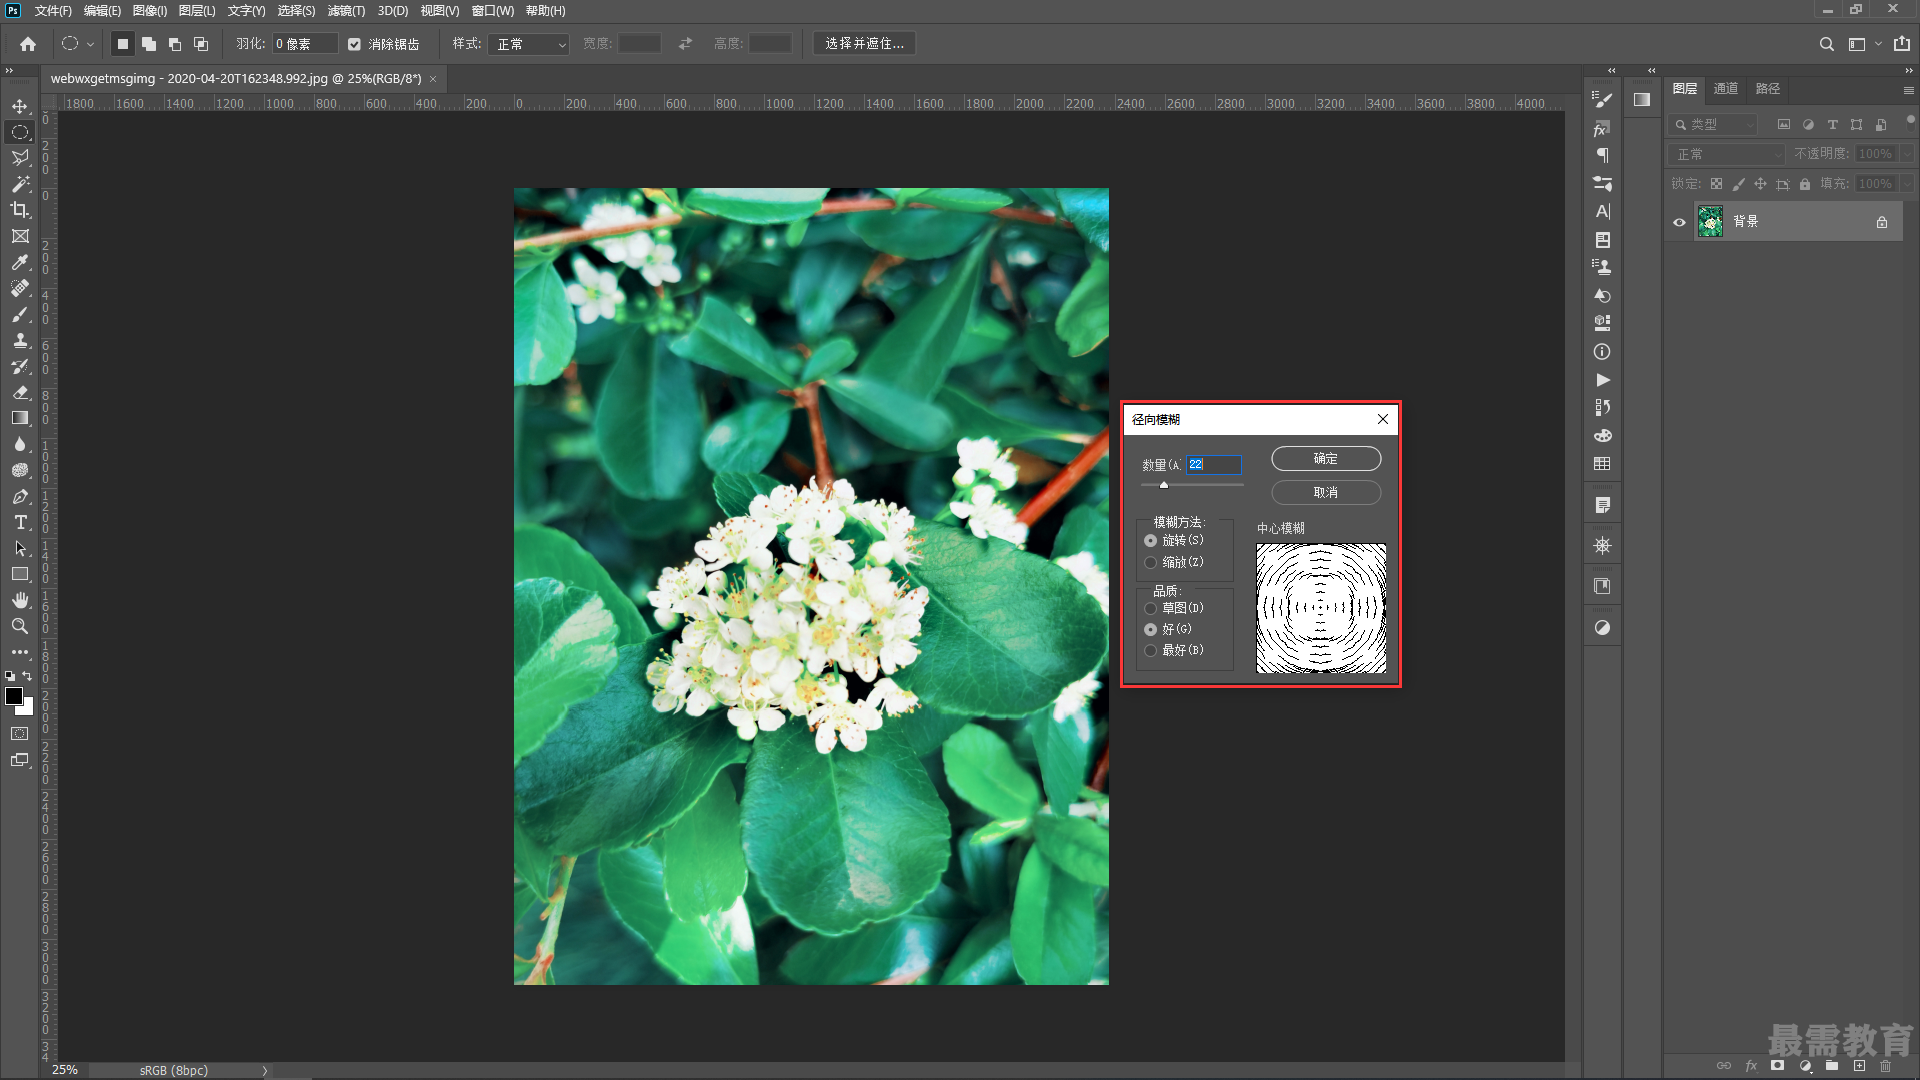Select the Path Selection tool
The image size is (1920, 1080).
tap(20, 548)
